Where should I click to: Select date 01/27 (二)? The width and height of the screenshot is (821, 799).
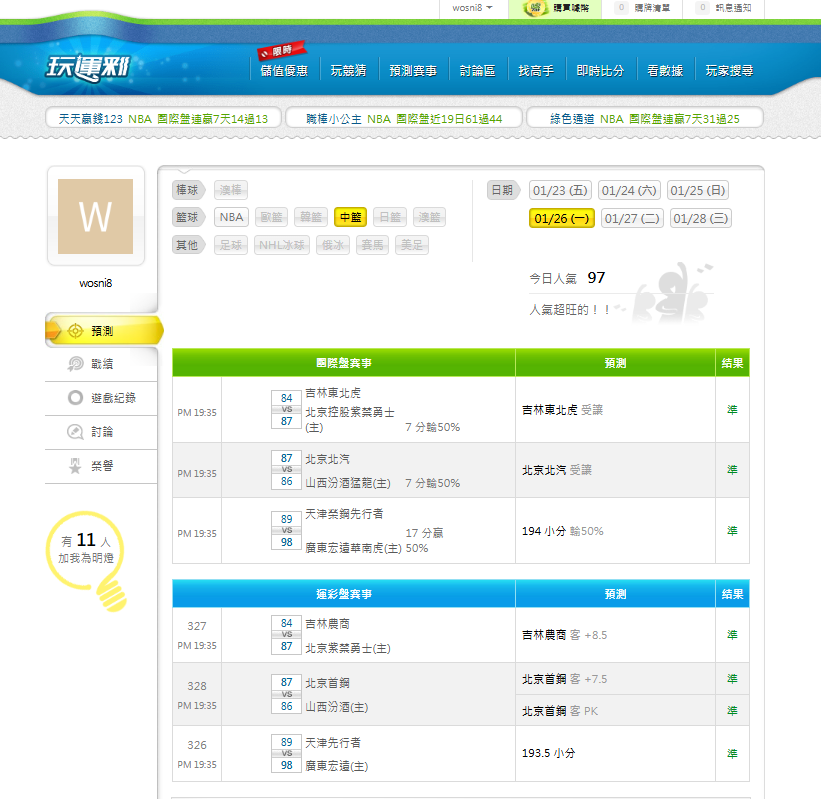click(632, 218)
